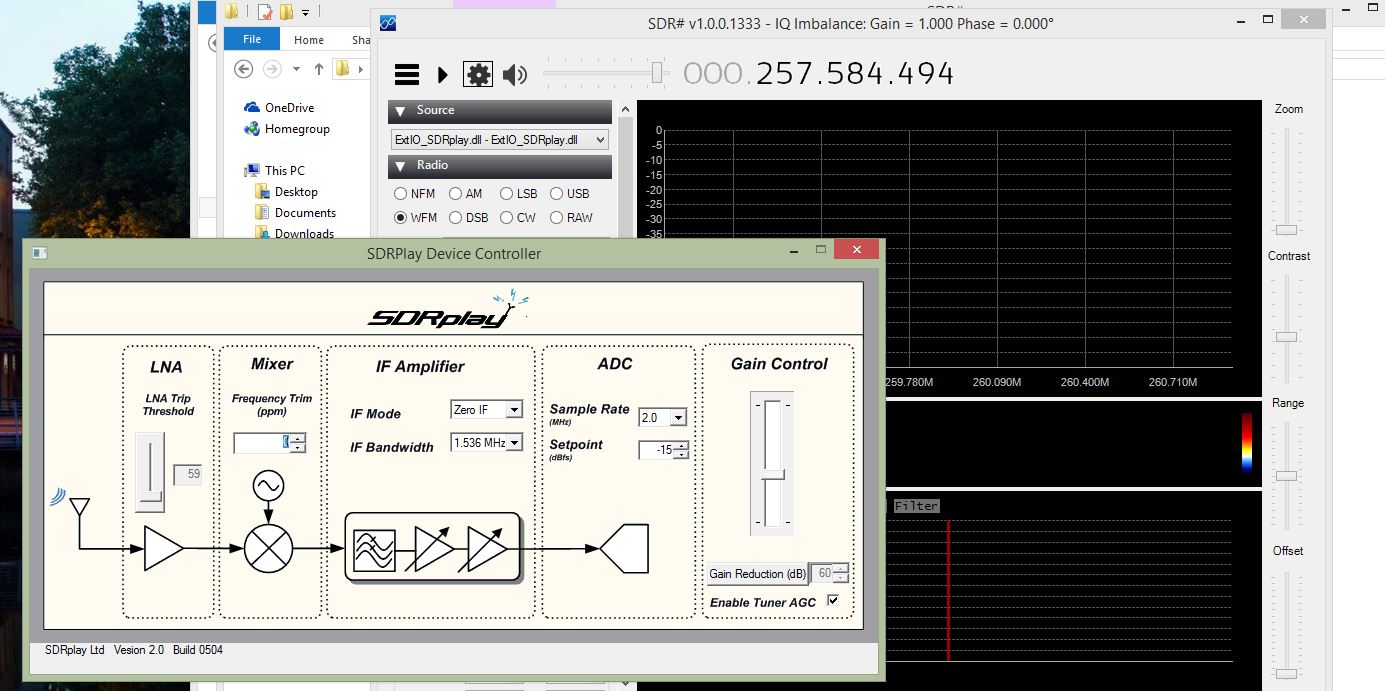Image resolution: width=1385 pixels, height=691 pixels.
Task: Select AM demodulation mode
Action: pyautogui.click(x=465, y=194)
